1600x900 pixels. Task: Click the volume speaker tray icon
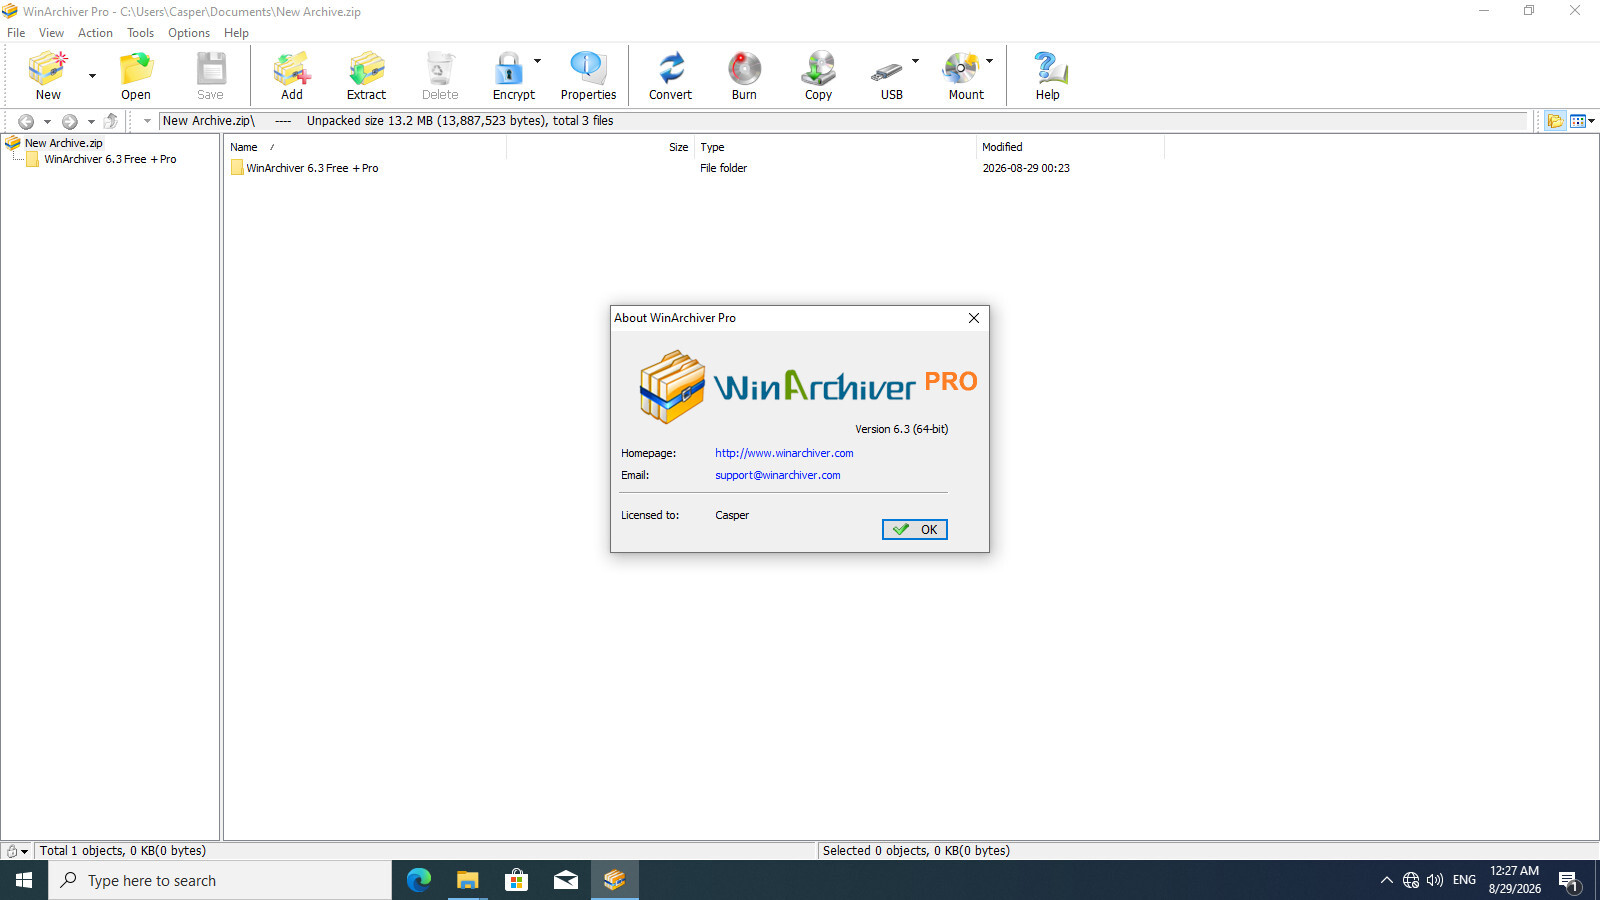[1435, 880]
